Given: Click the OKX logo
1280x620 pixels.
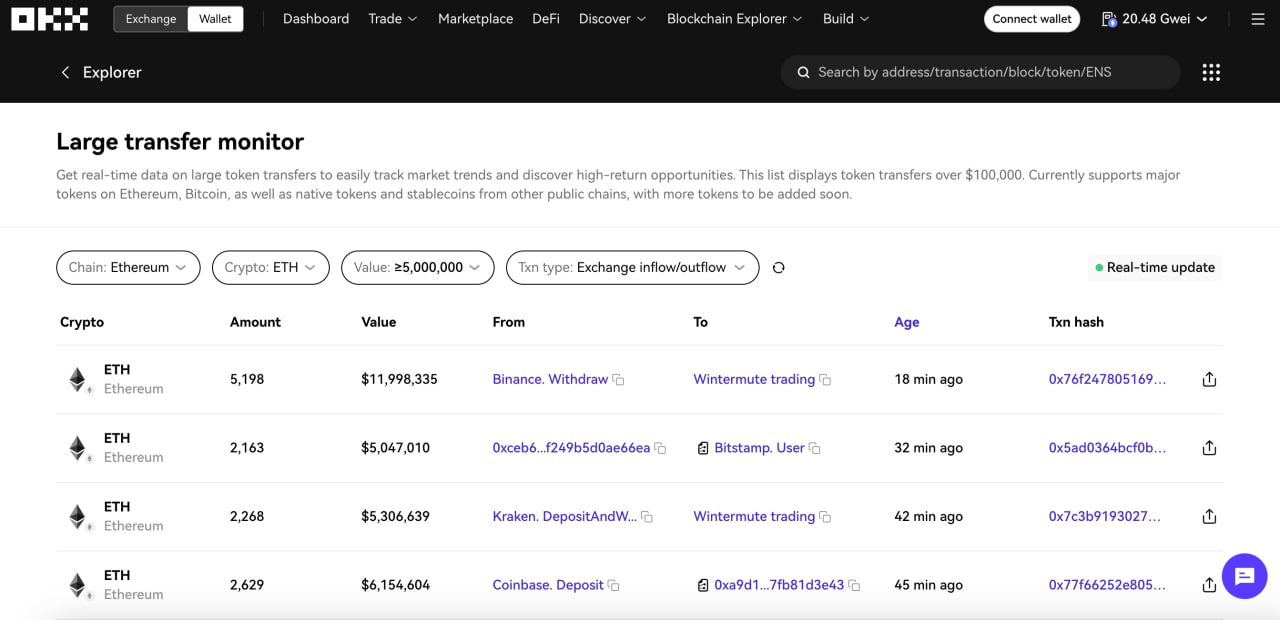Looking at the screenshot, I should [x=50, y=19].
